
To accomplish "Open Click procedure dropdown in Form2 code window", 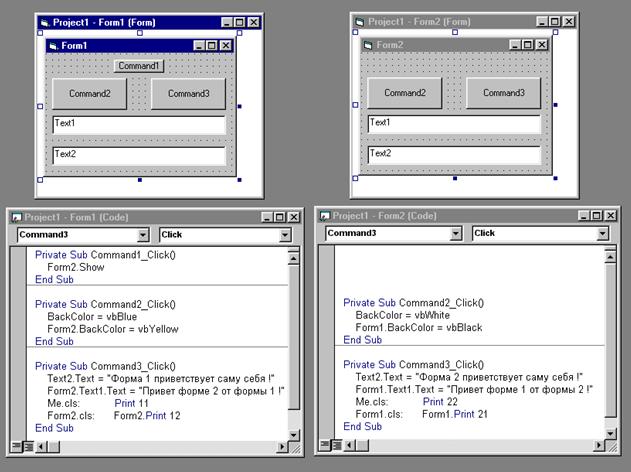I will tap(602, 233).
